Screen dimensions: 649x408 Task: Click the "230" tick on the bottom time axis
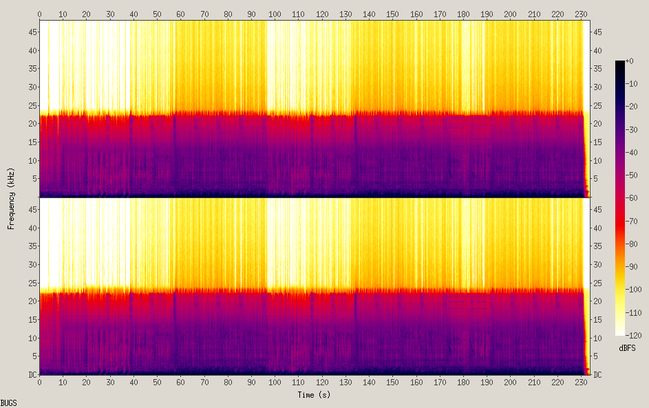(581, 383)
